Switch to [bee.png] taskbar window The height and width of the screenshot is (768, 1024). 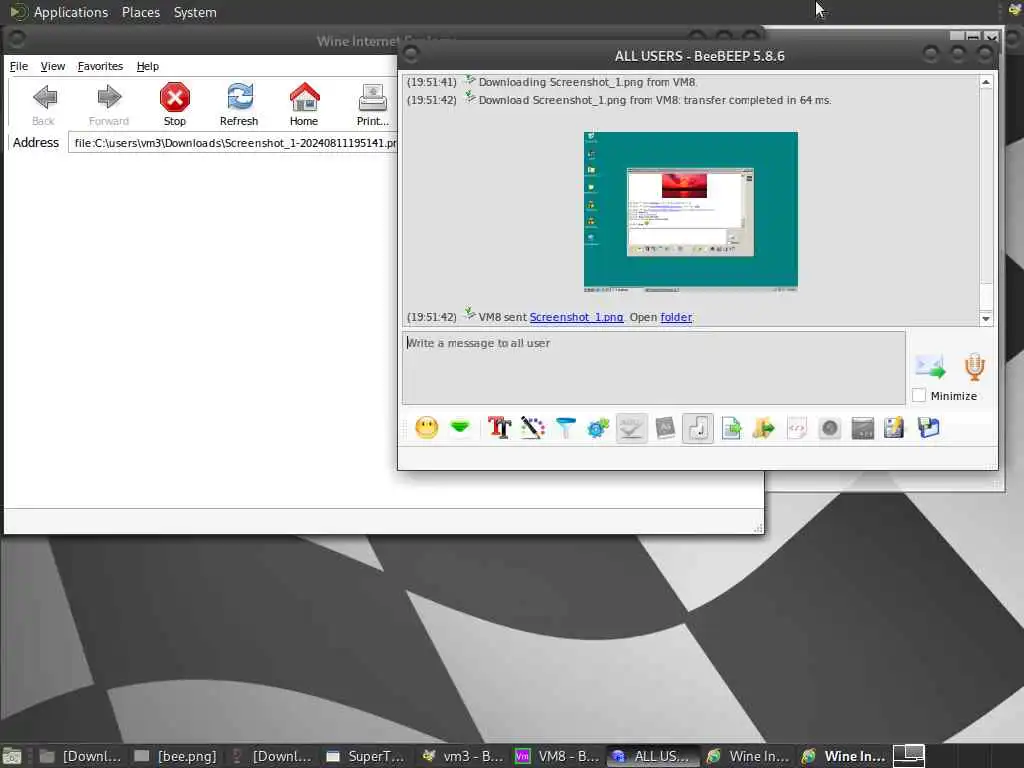[175, 756]
